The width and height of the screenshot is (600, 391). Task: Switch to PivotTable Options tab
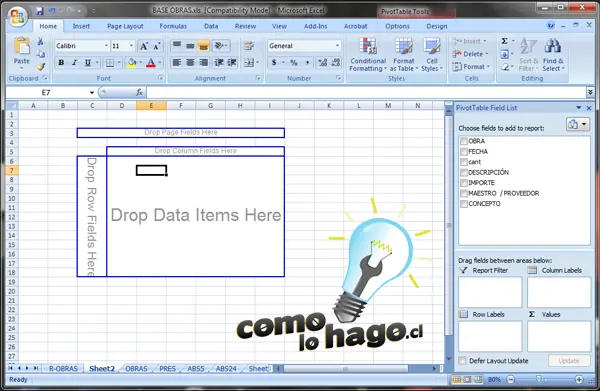pos(397,26)
